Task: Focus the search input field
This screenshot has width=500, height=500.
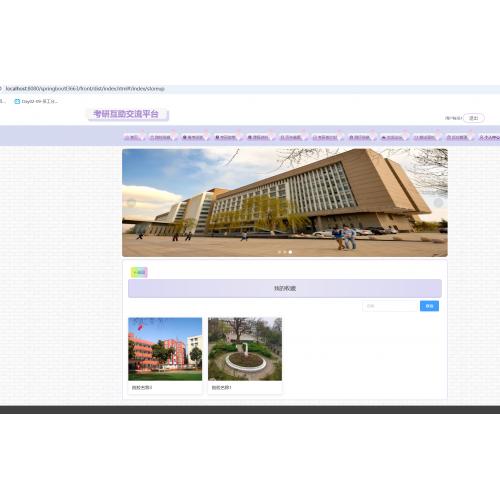Action: coord(391,306)
